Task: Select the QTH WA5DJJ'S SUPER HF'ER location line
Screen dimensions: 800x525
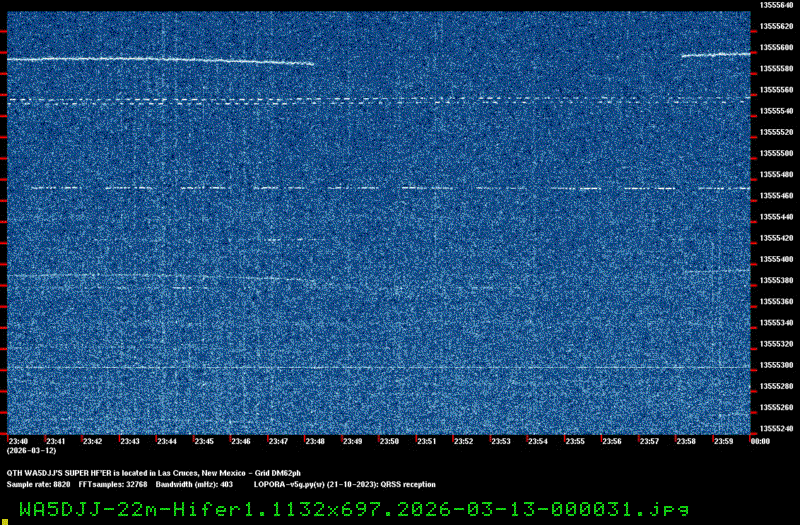Action: [x=154, y=473]
